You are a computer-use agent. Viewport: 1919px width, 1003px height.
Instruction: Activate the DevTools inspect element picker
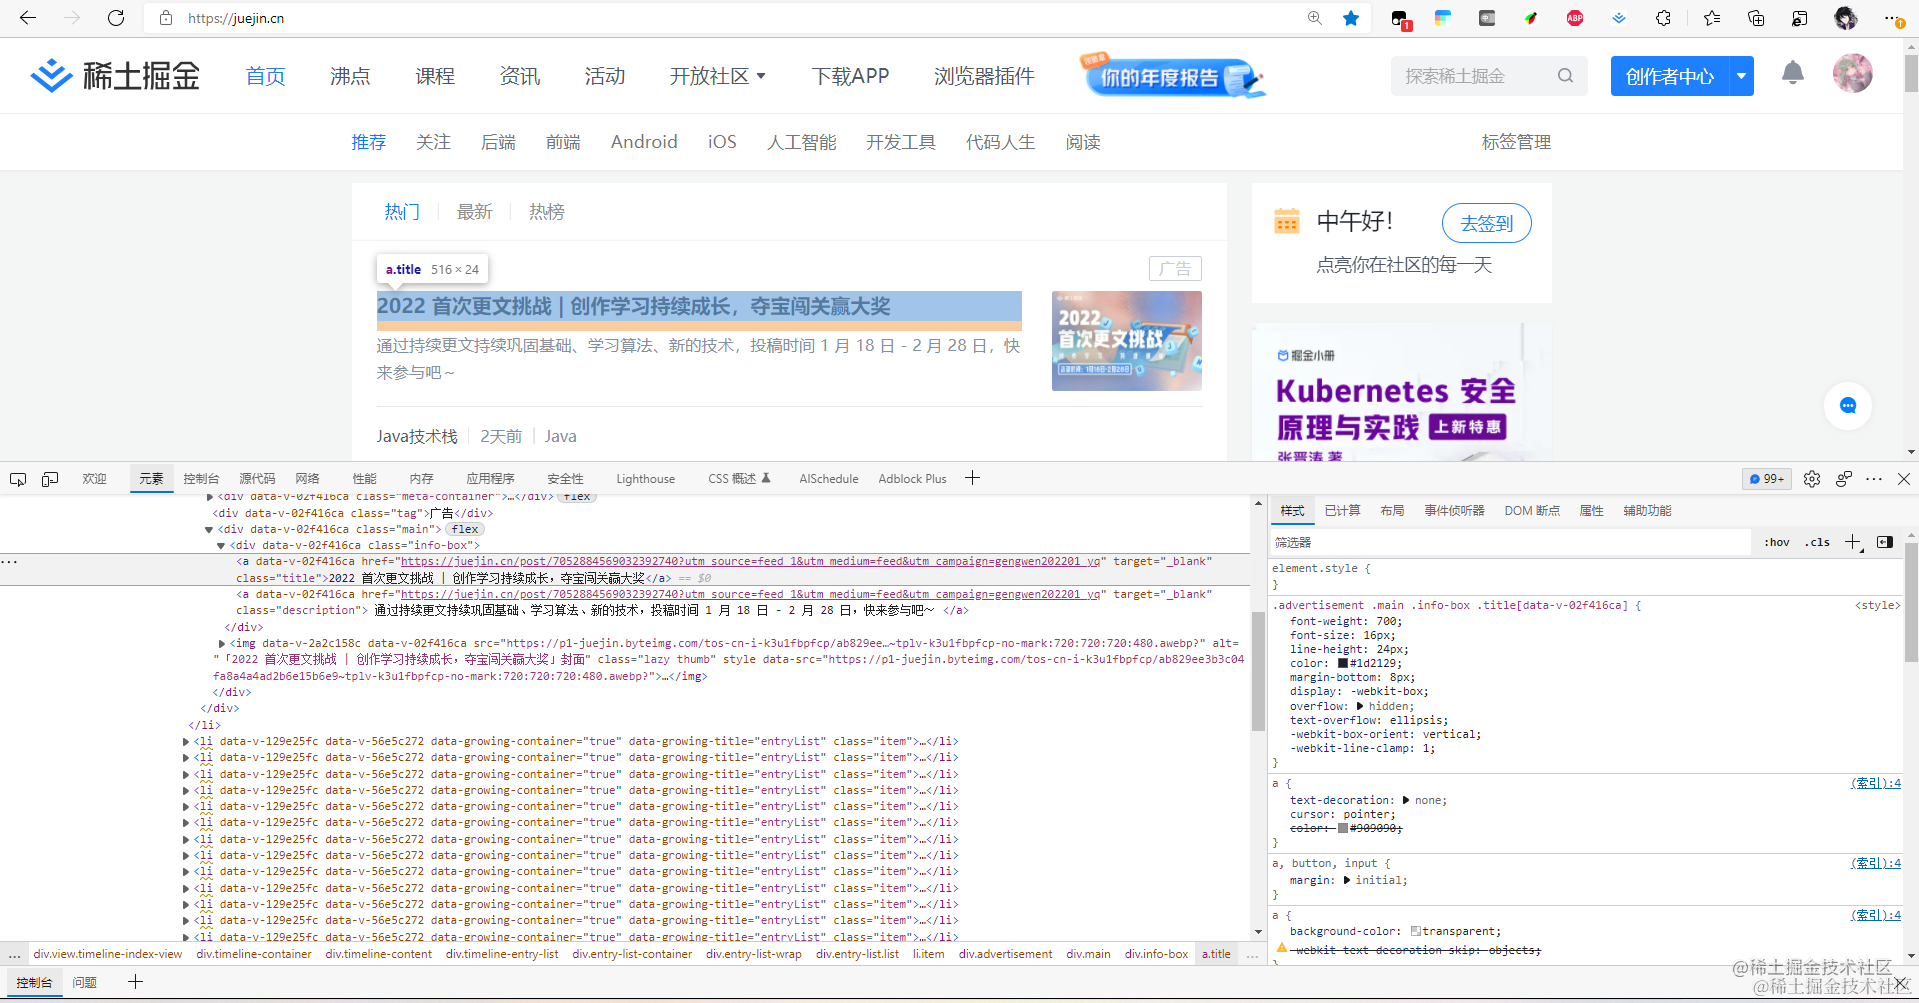pos(18,479)
